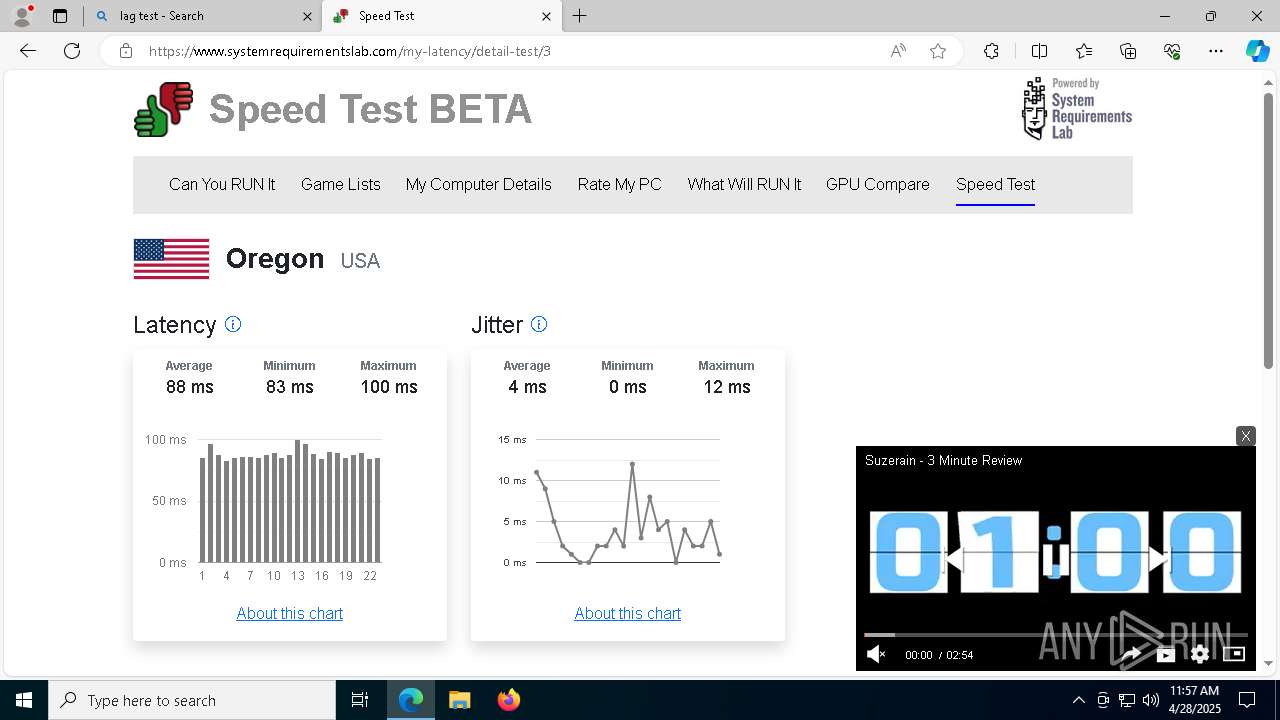Screen dimensions: 1280x720
Task: Open My Computer Details
Action: click(x=479, y=184)
